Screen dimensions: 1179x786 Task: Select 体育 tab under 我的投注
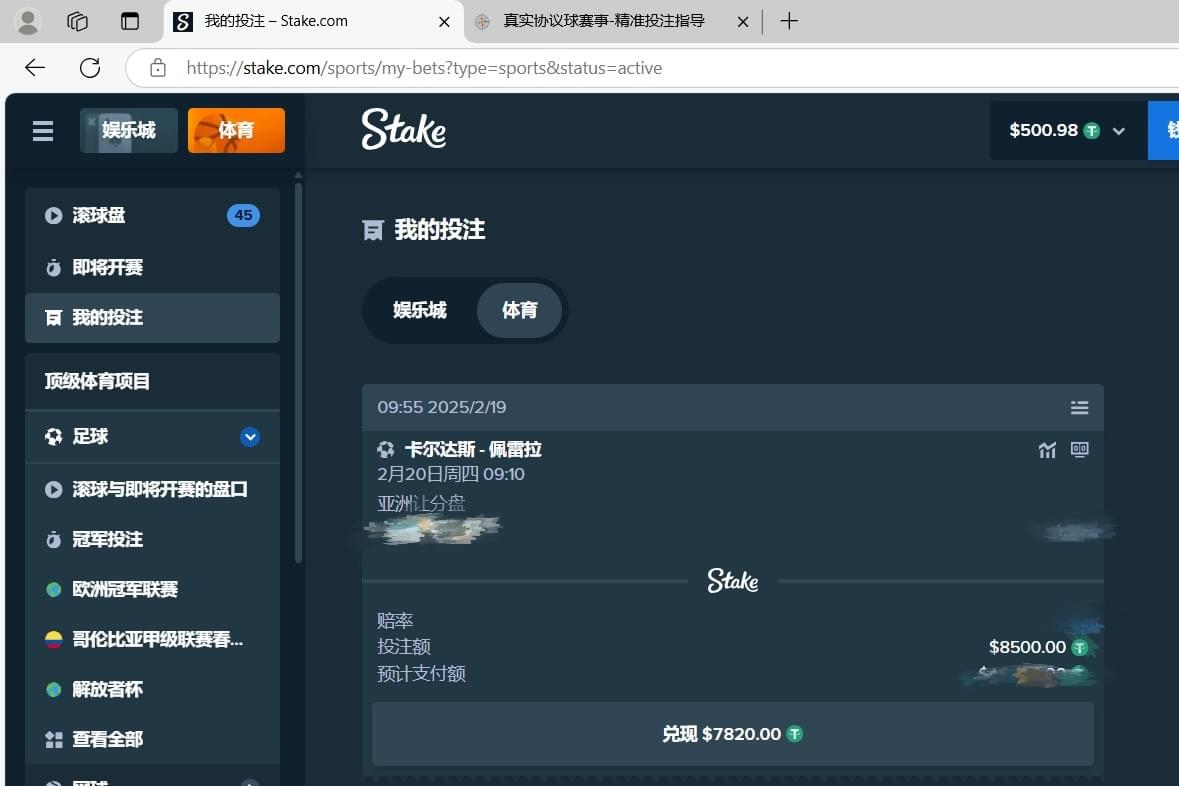tap(520, 310)
